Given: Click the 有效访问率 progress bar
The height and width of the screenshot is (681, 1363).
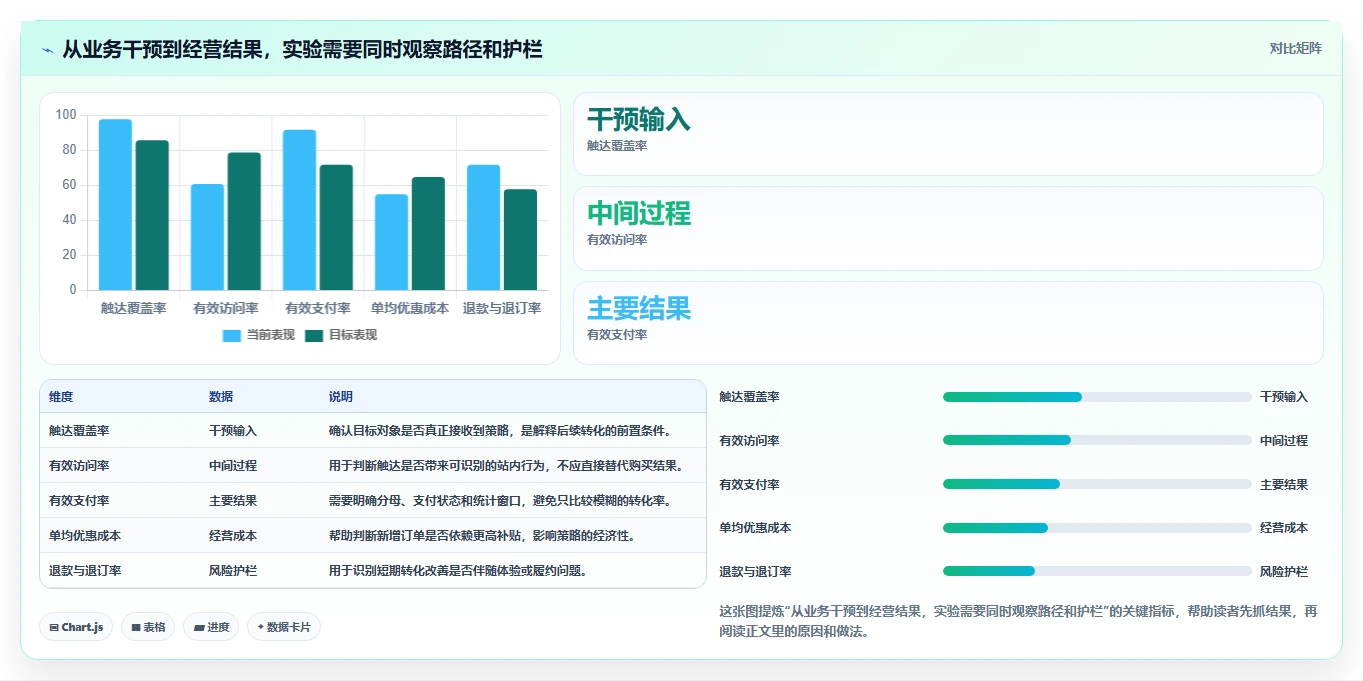Looking at the screenshot, I should (1097, 440).
